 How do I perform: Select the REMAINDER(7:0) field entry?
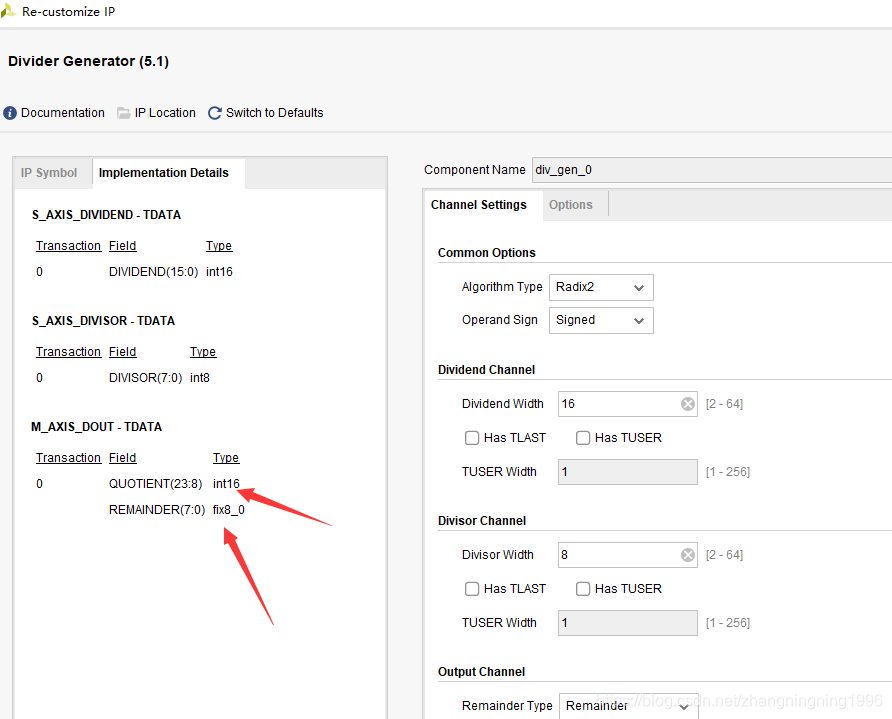[x=157, y=510]
